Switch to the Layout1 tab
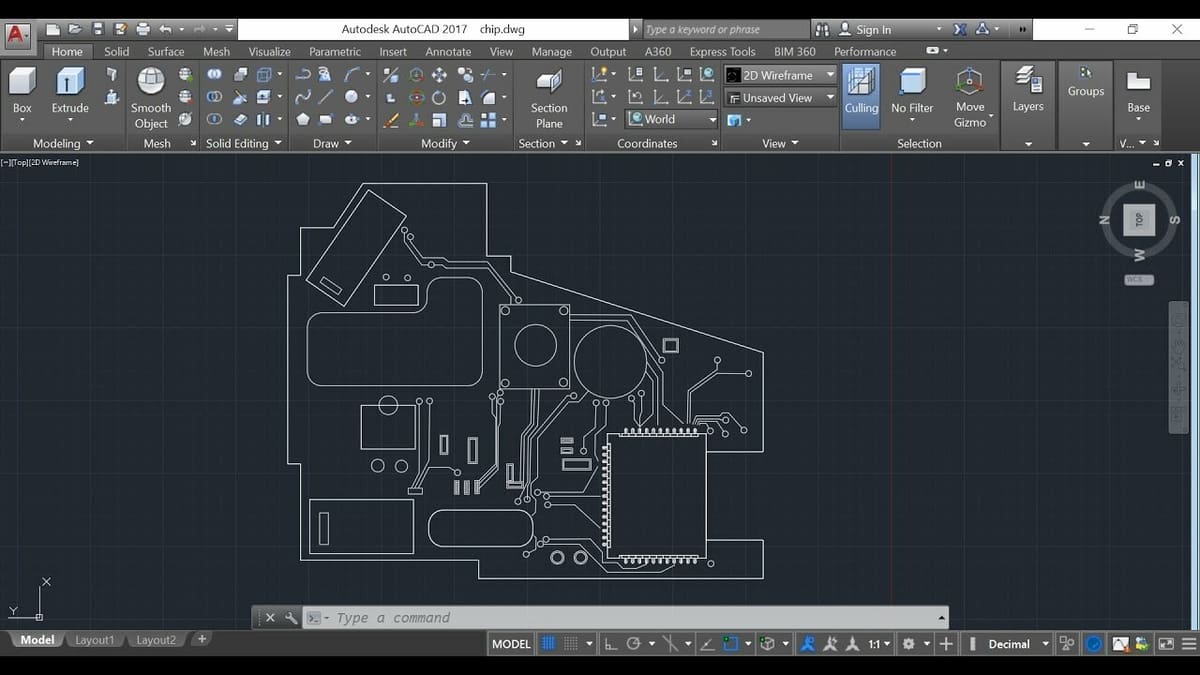Image resolution: width=1200 pixels, height=675 pixels. click(94, 640)
